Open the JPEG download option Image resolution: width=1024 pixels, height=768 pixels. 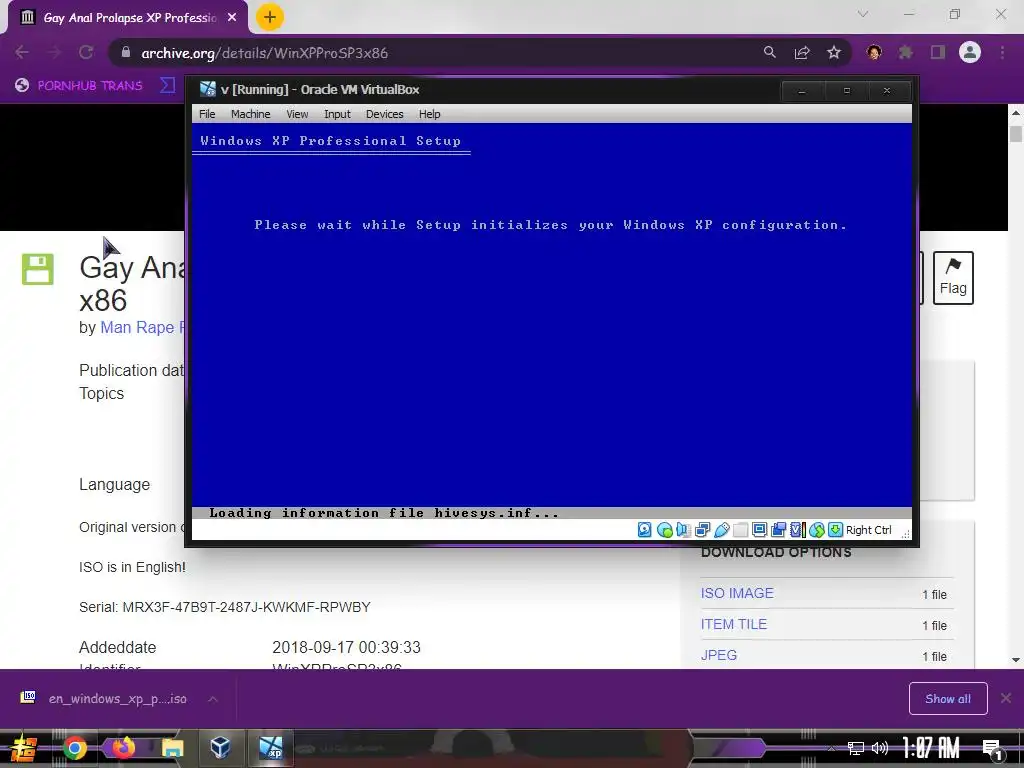[x=719, y=655]
